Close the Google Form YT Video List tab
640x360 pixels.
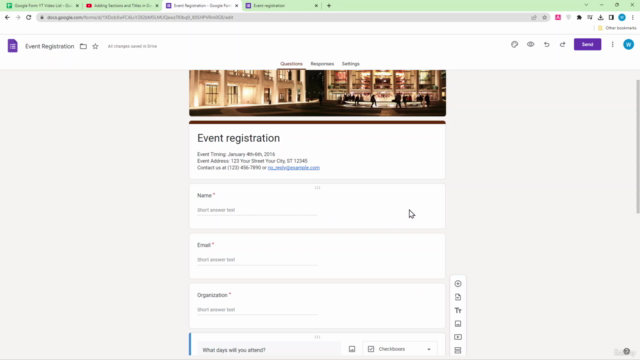(77, 6)
